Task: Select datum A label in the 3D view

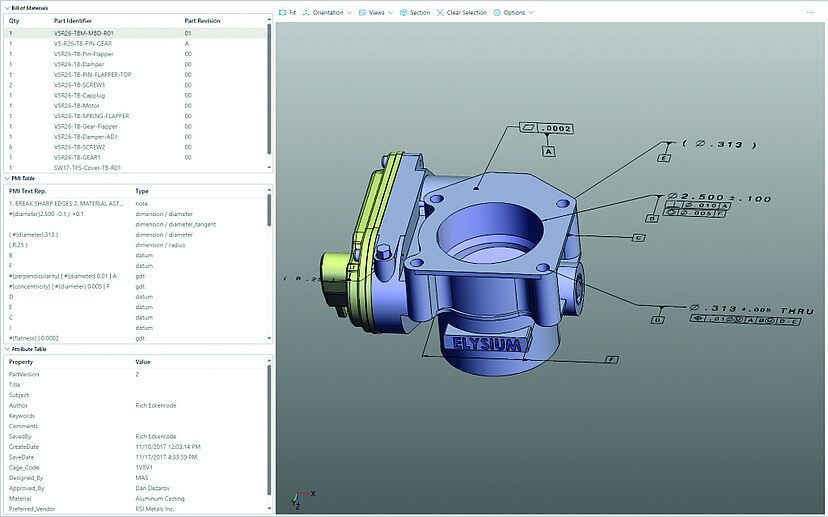Action: pyautogui.click(x=549, y=152)
